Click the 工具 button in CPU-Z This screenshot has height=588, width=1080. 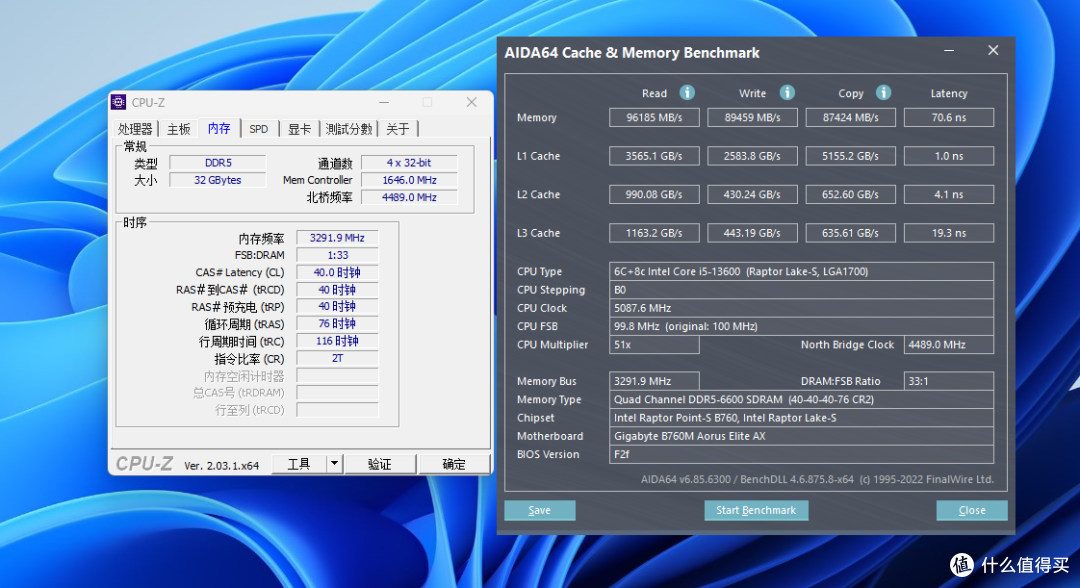click(x=299, y=464)
